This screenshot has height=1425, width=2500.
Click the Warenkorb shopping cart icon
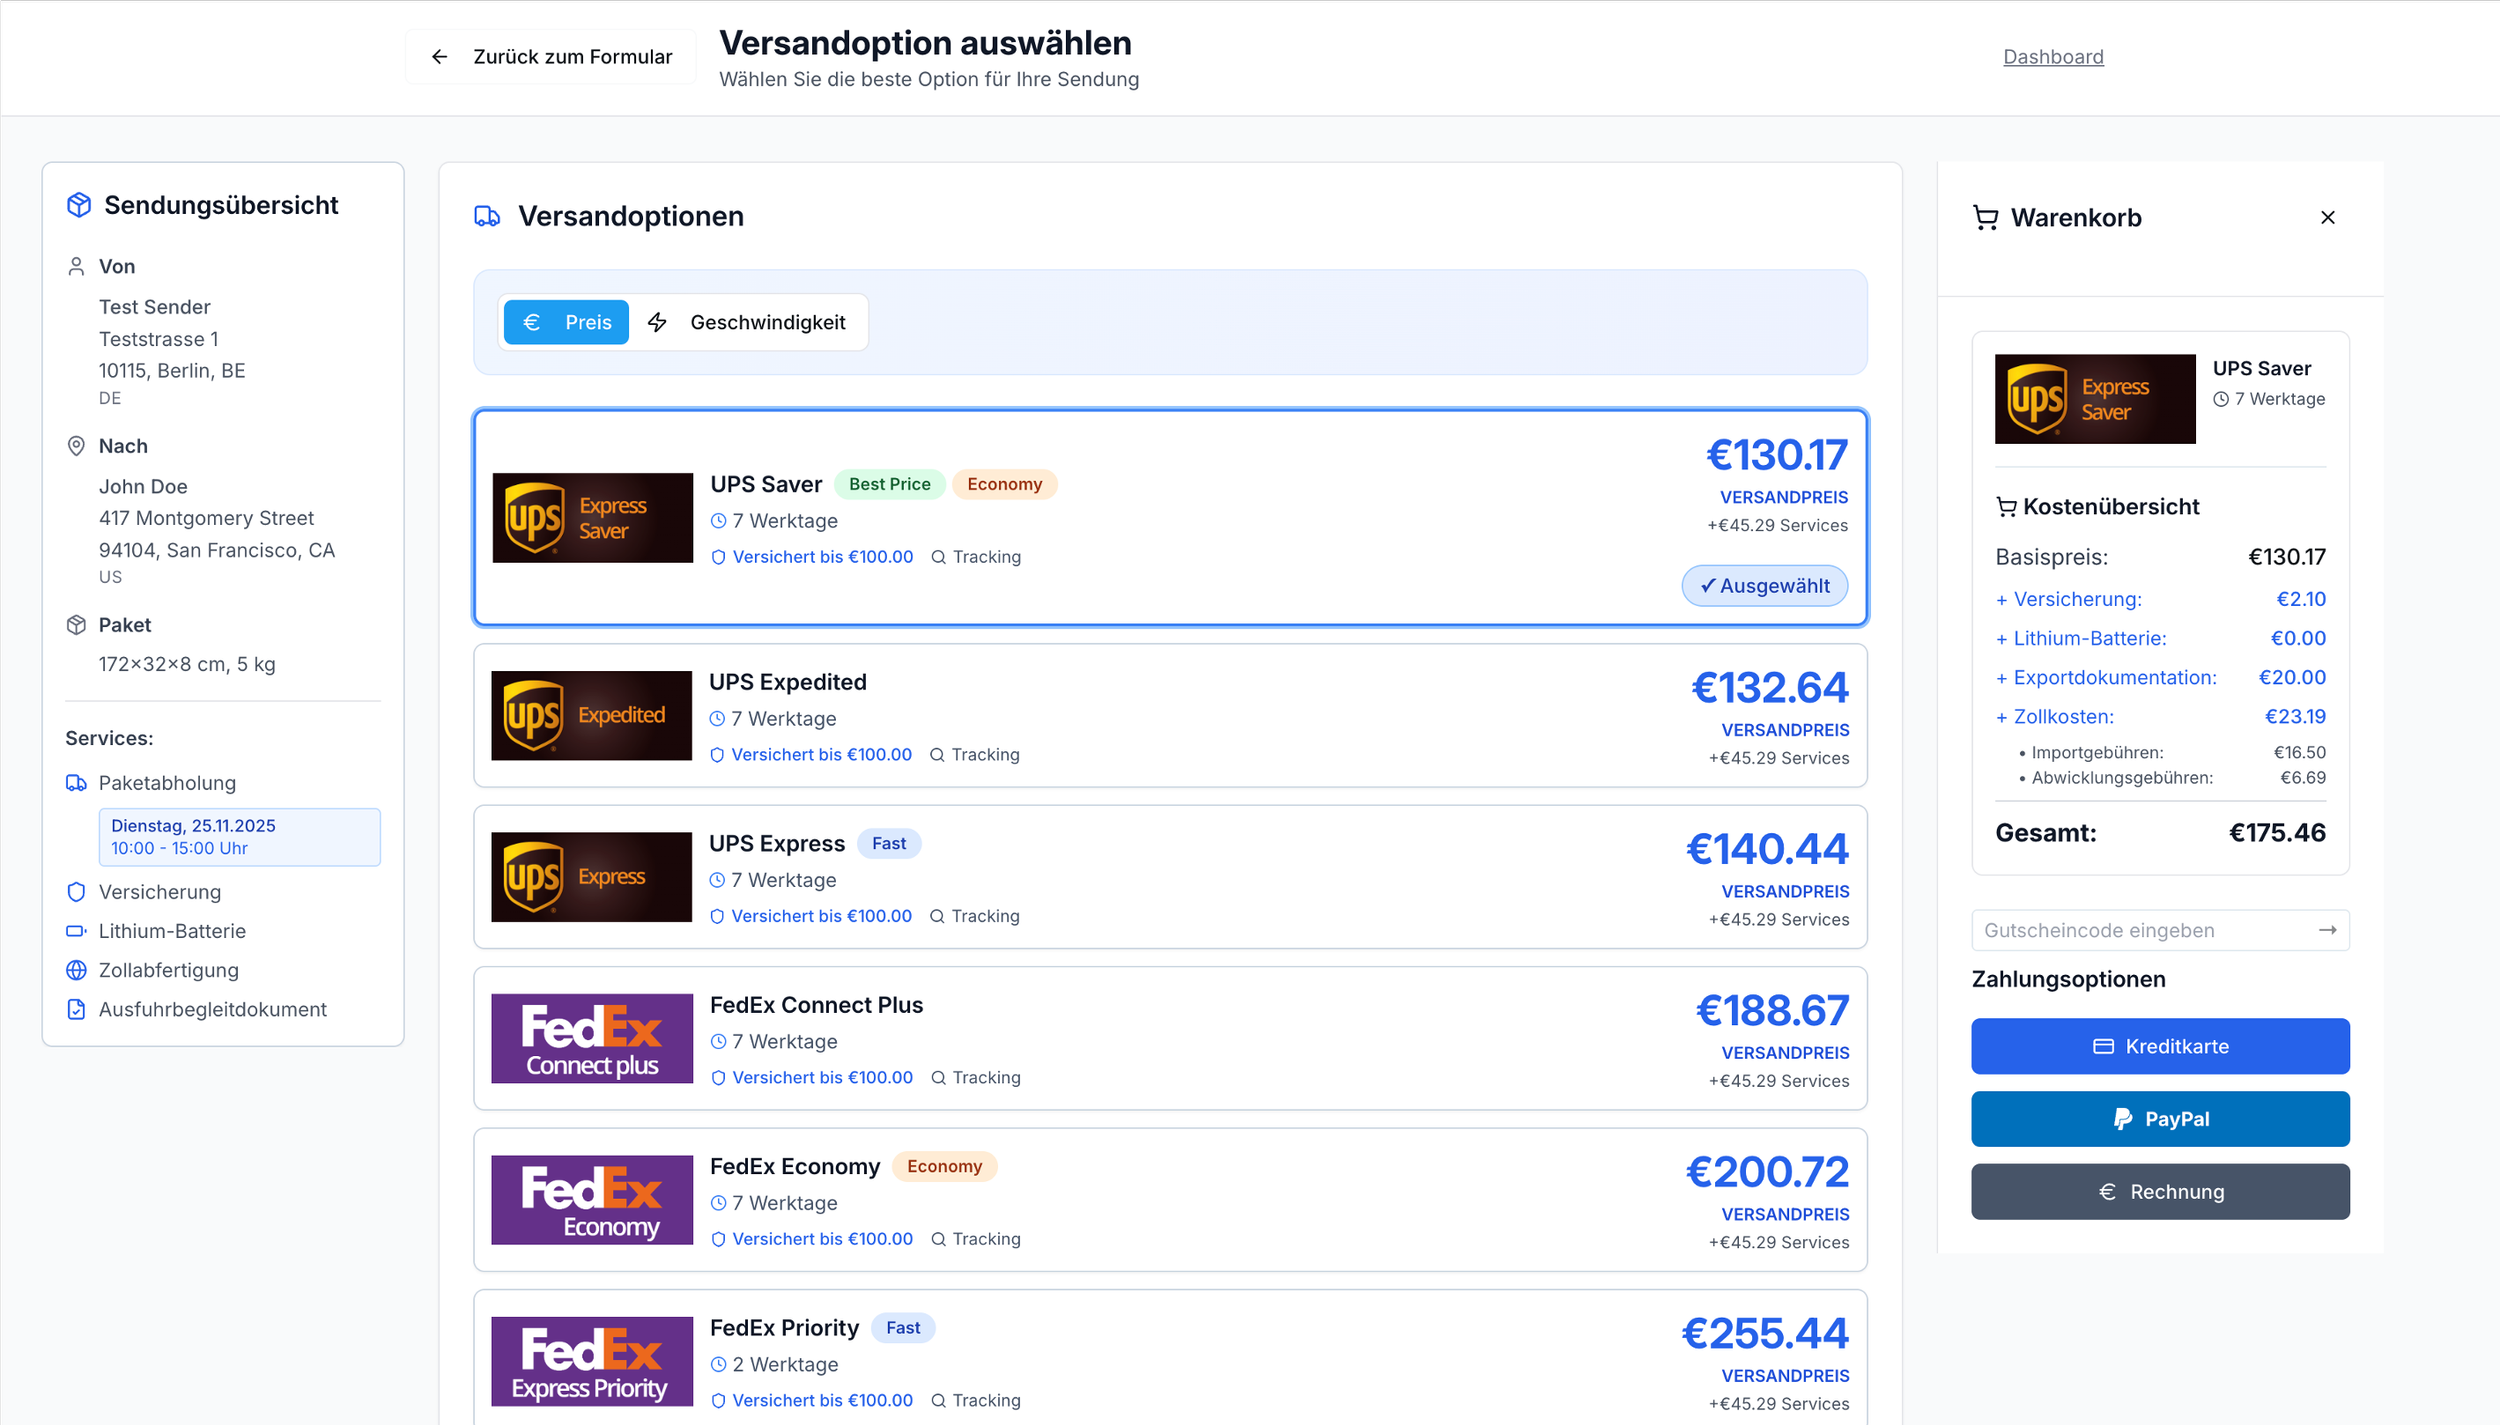point(1985,218)
